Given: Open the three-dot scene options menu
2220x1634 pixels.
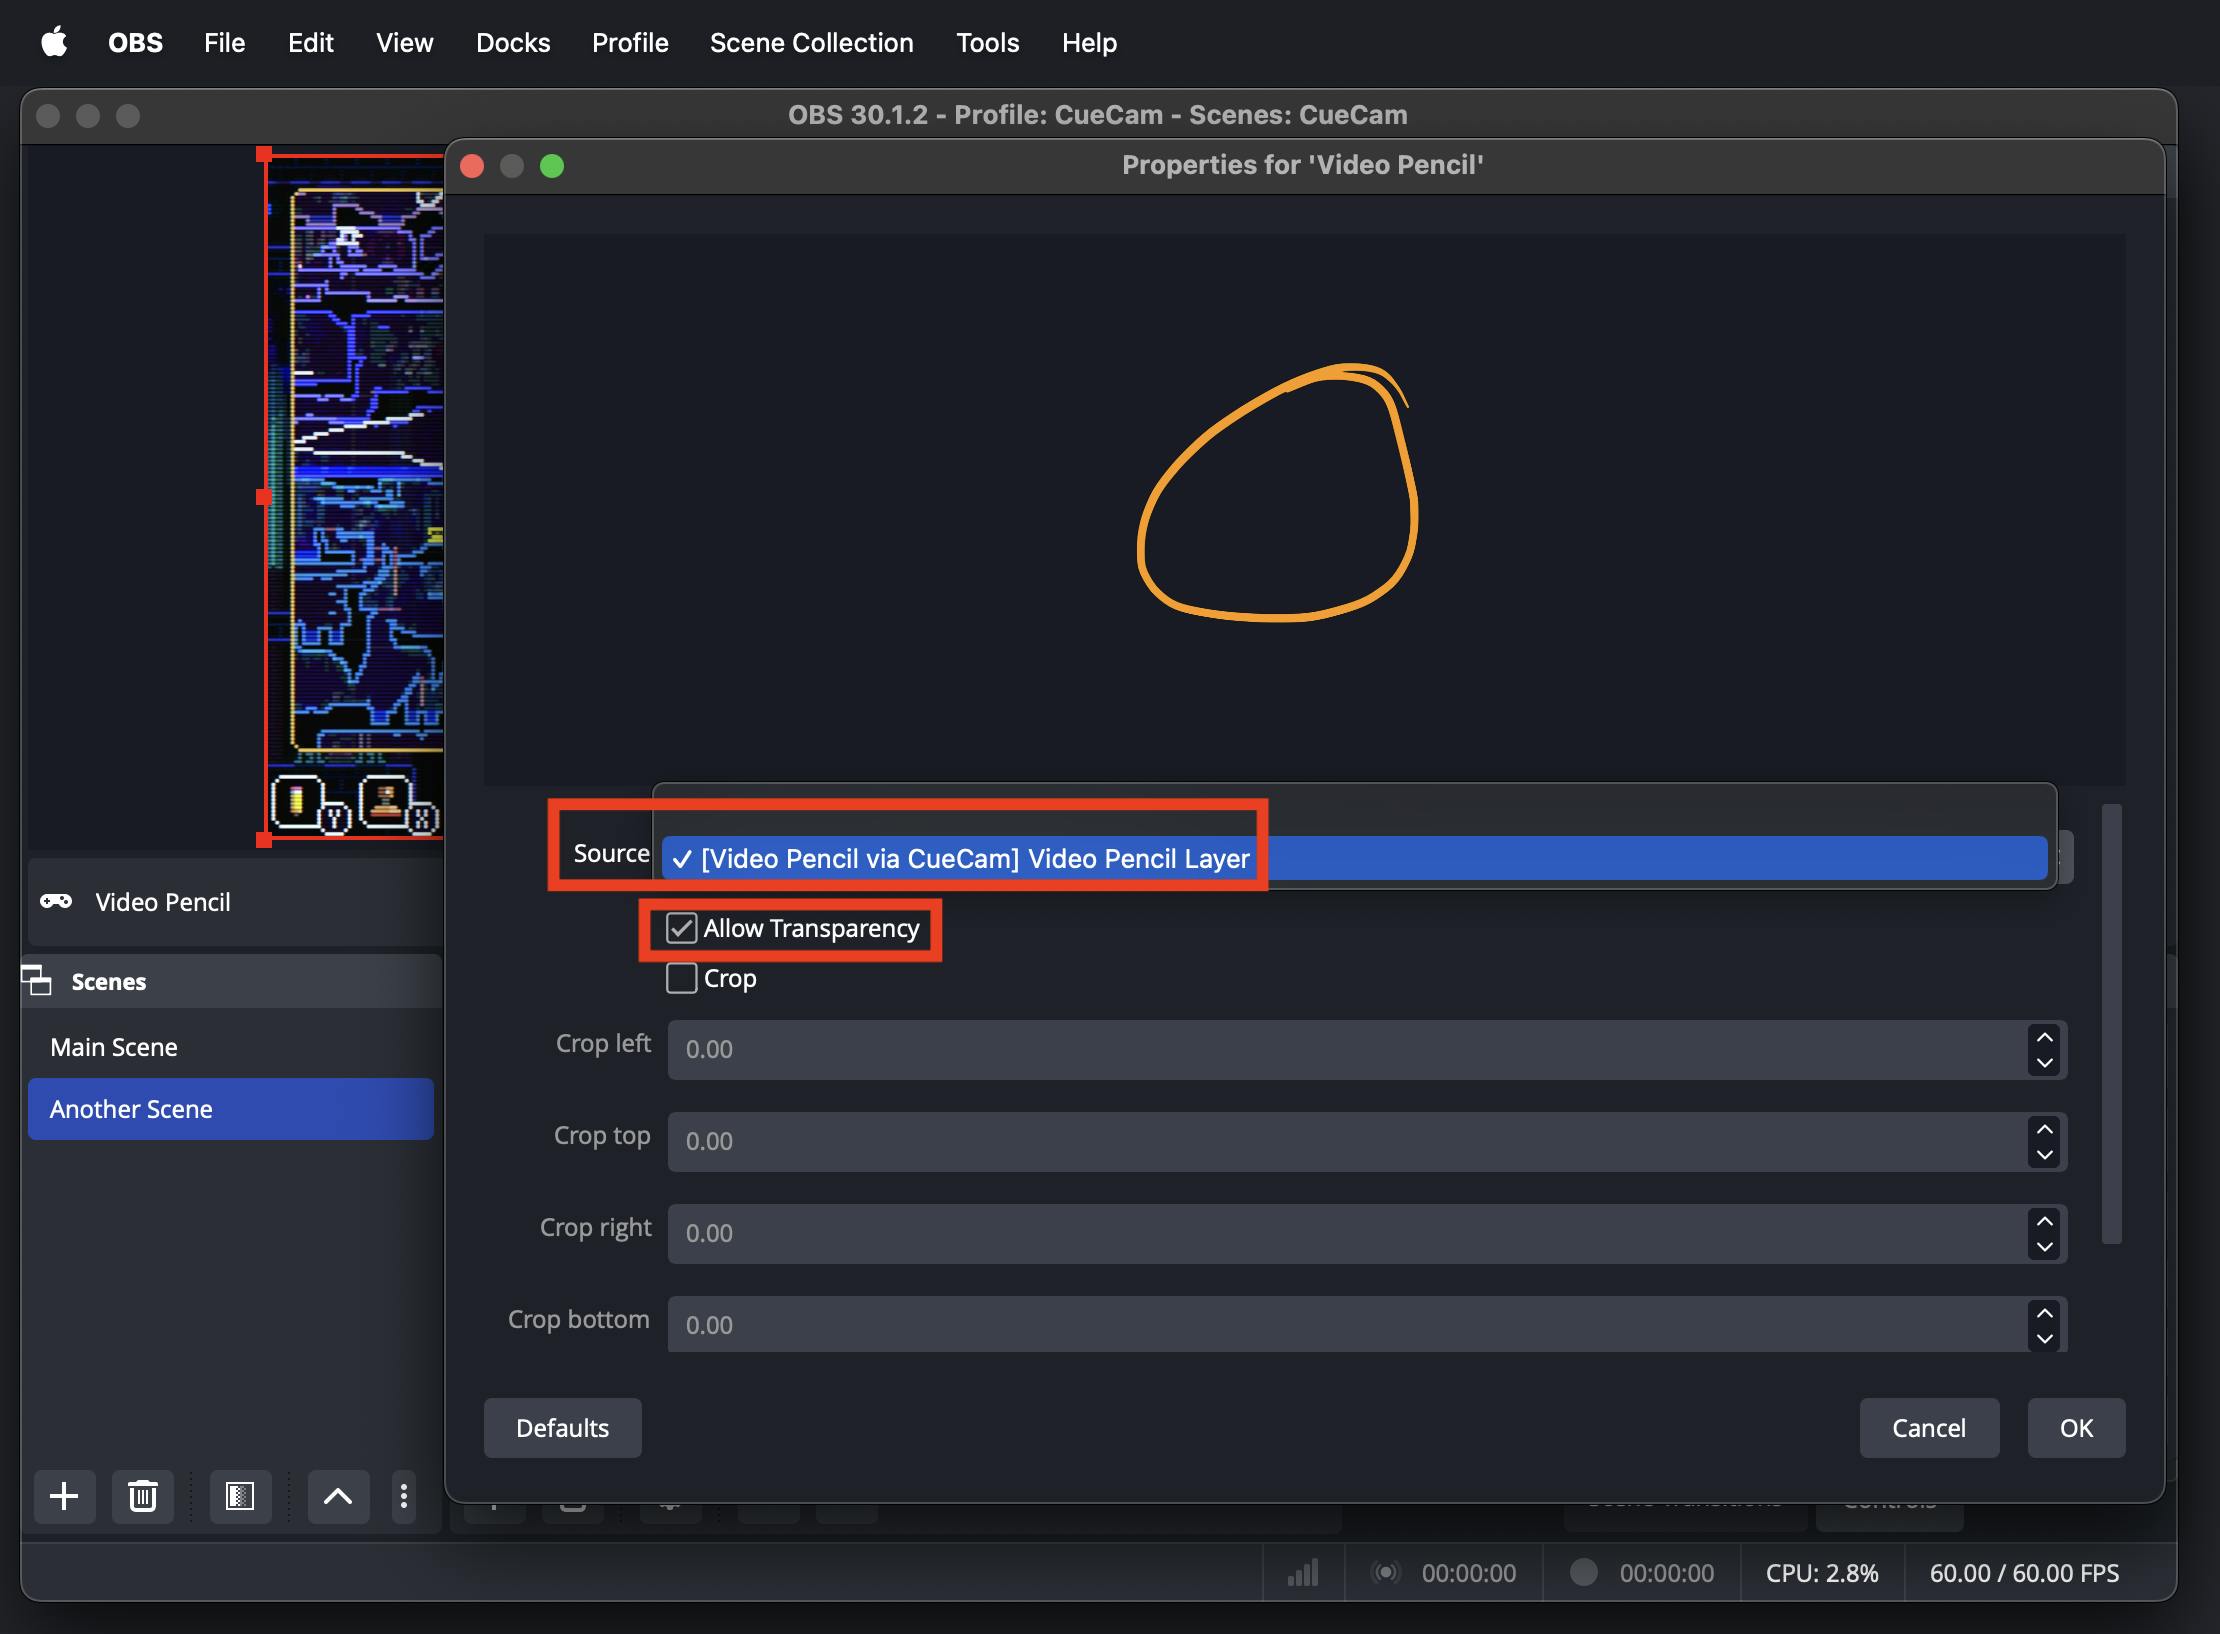Looking at the screenshot, I should (x=403, y=1496).
